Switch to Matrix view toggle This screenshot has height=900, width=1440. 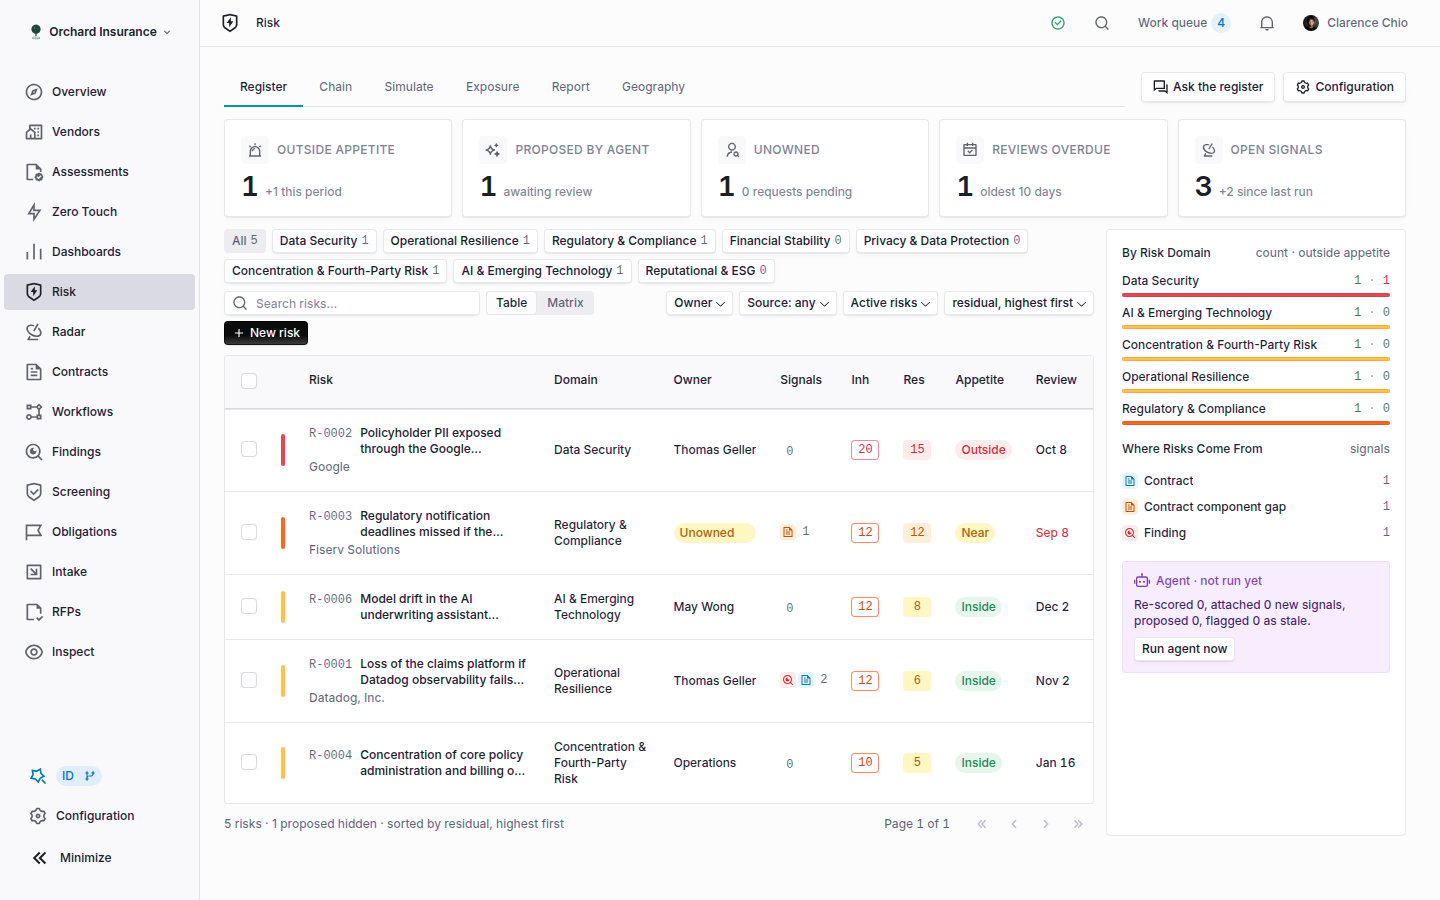point(565,303)
